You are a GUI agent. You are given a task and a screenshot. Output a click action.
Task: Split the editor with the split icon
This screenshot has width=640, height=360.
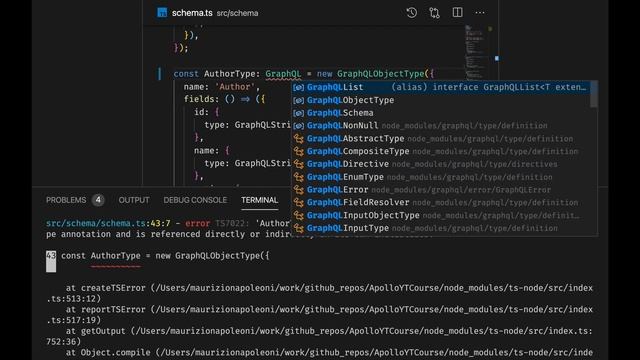[457, 13]
